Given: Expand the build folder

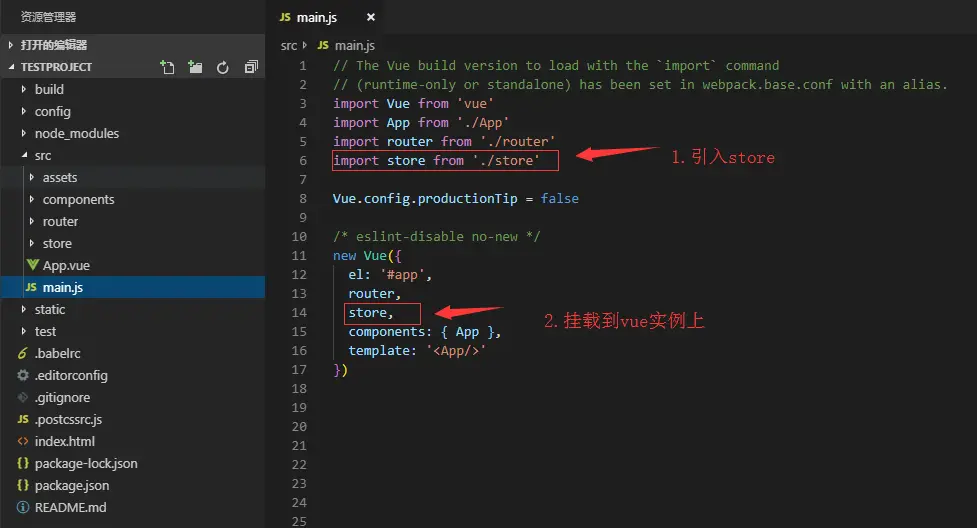Looking at the screenshot, I should (24, 89).
